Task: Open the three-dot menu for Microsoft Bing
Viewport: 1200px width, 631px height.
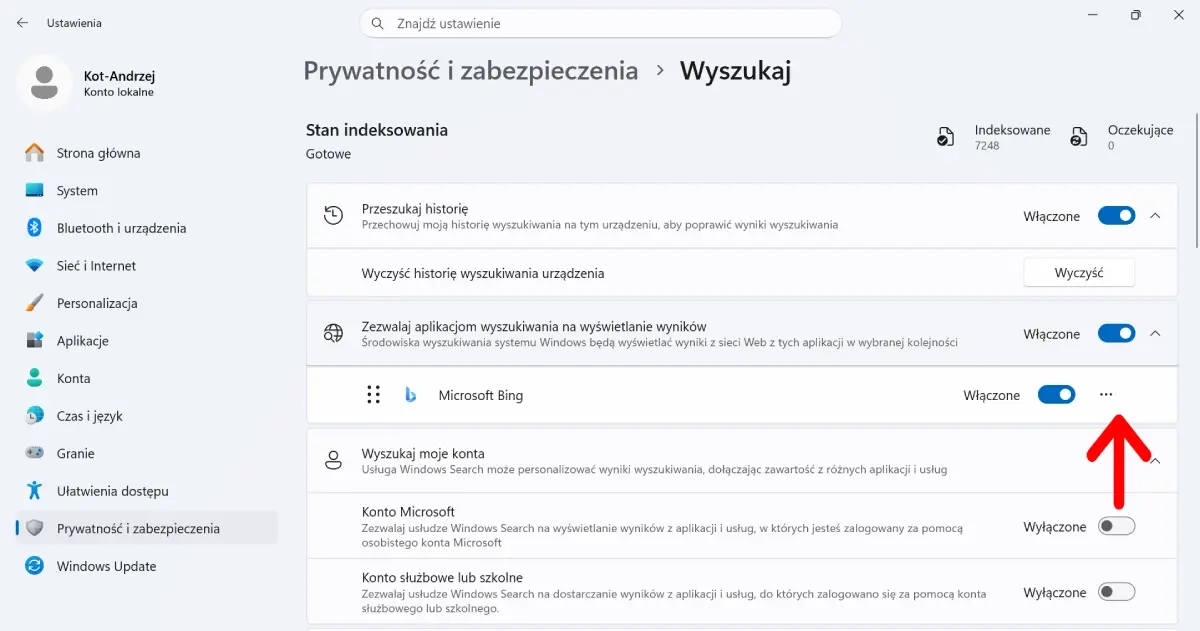Action: click(1105, 395)
